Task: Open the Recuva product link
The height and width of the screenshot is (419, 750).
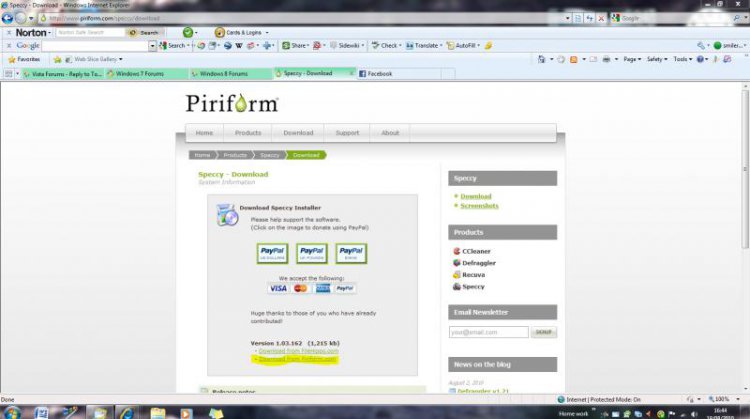Action: tap(474, 275)
